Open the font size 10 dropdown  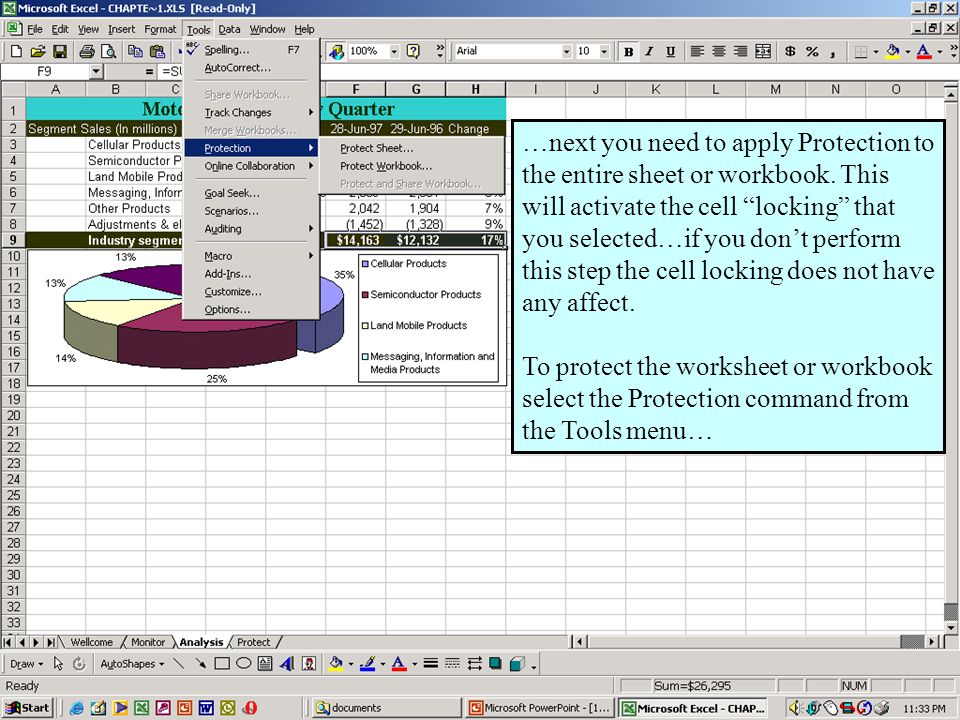(x=604, y=51)
